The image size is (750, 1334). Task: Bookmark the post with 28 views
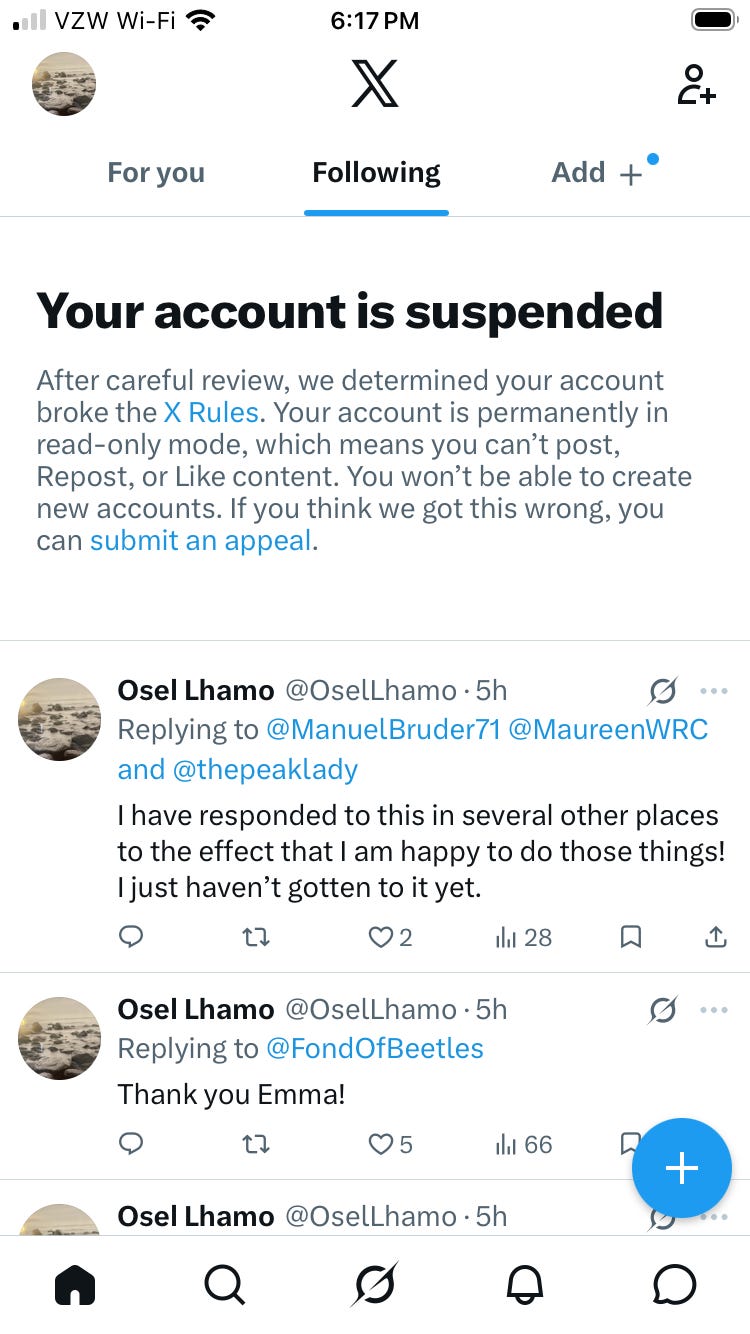(x=631, y=937)
